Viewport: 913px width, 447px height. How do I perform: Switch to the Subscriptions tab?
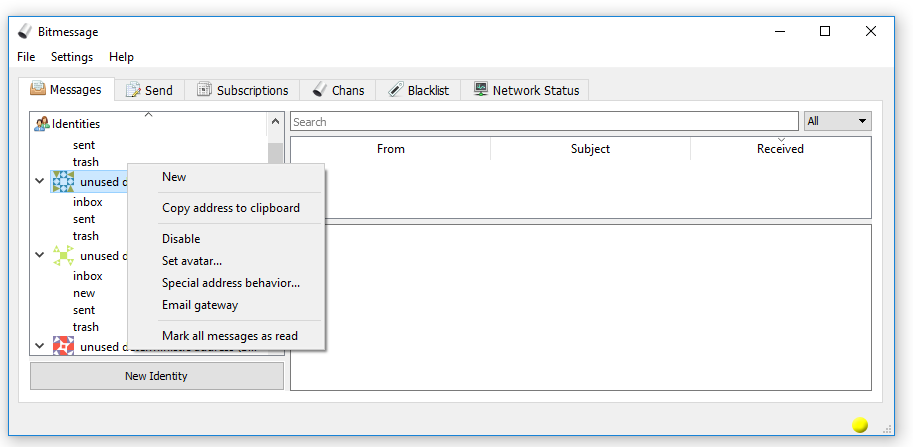coord(242,90)
